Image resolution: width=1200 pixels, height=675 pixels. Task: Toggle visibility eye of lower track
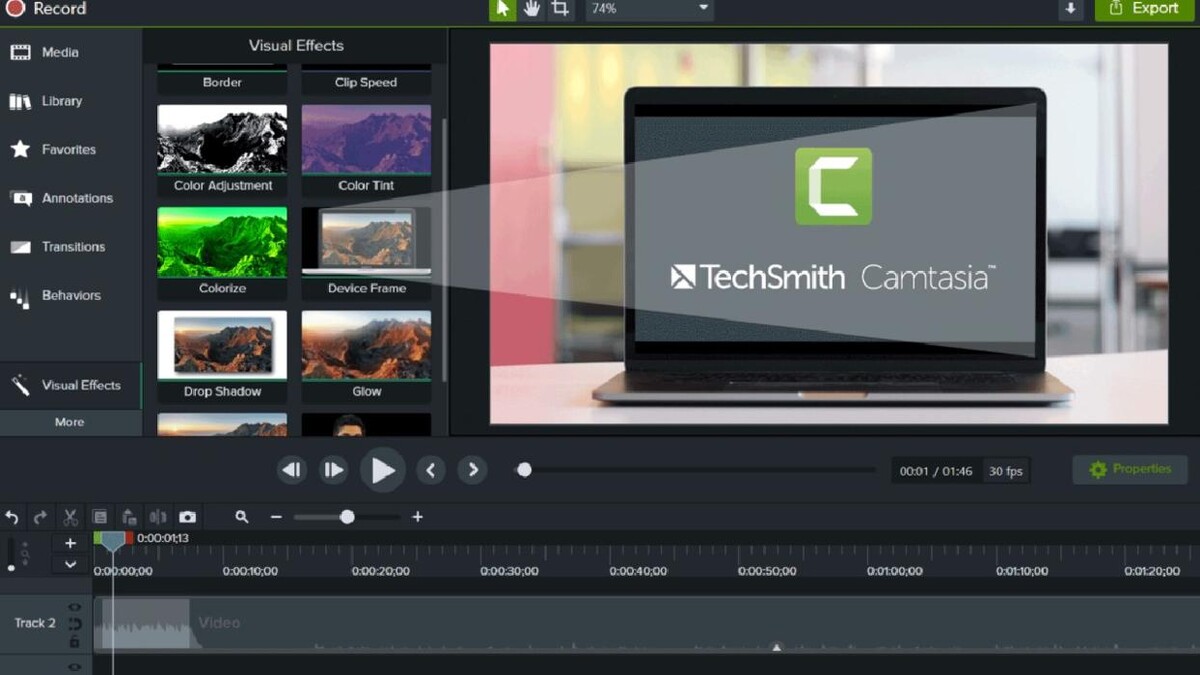tap(74, 666)
